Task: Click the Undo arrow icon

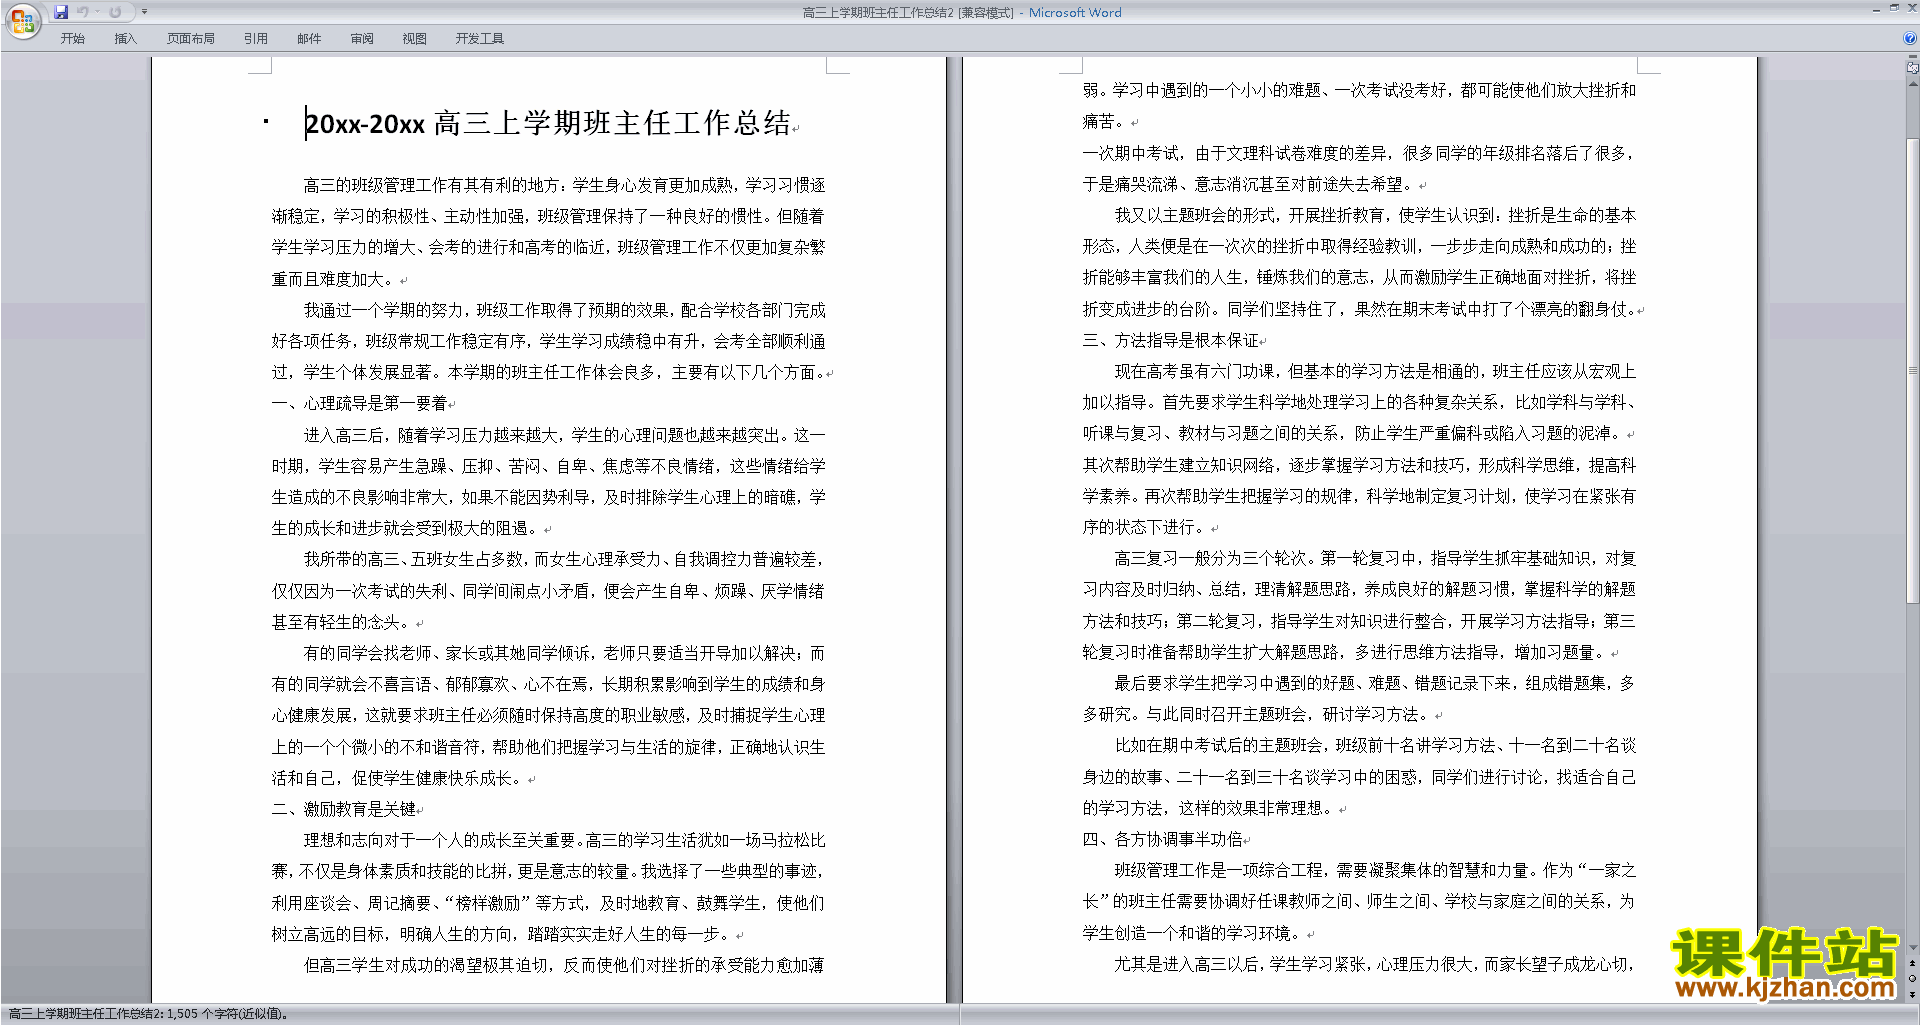Action: [83, 12]
